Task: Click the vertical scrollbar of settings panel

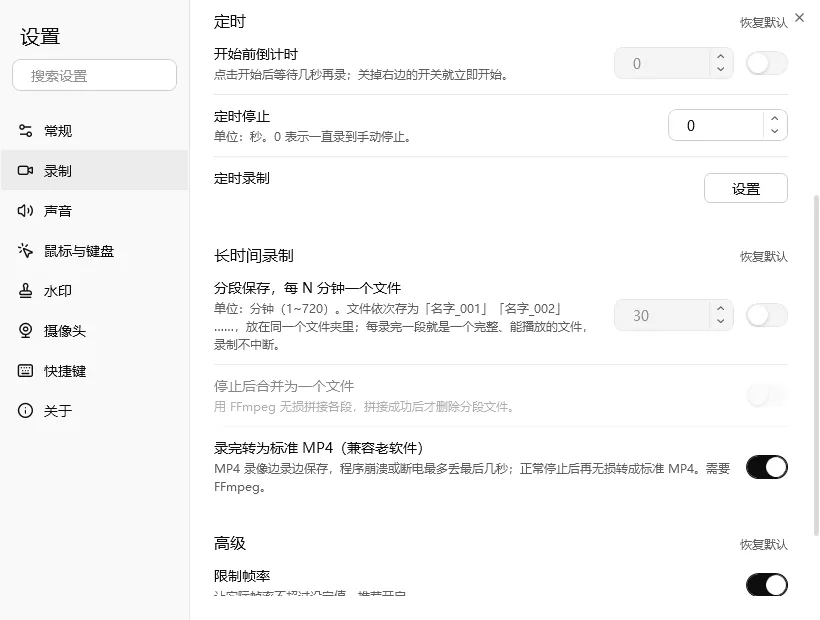Action: (x=816, y=365)
